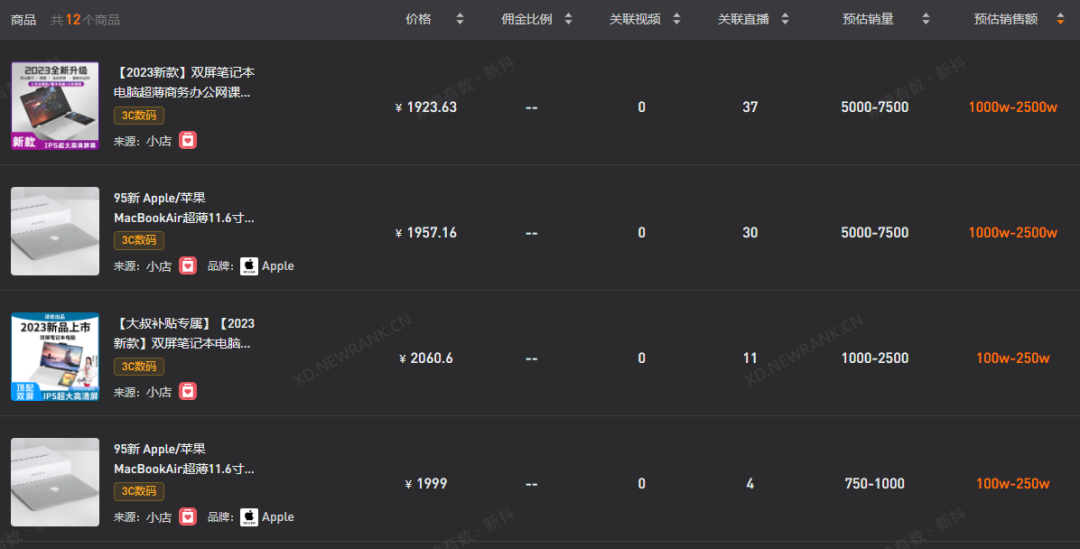The height and width of the screenshot is (549, 1080).
Task: Click the shop icon in the third product row
Action: coord(188,392)
